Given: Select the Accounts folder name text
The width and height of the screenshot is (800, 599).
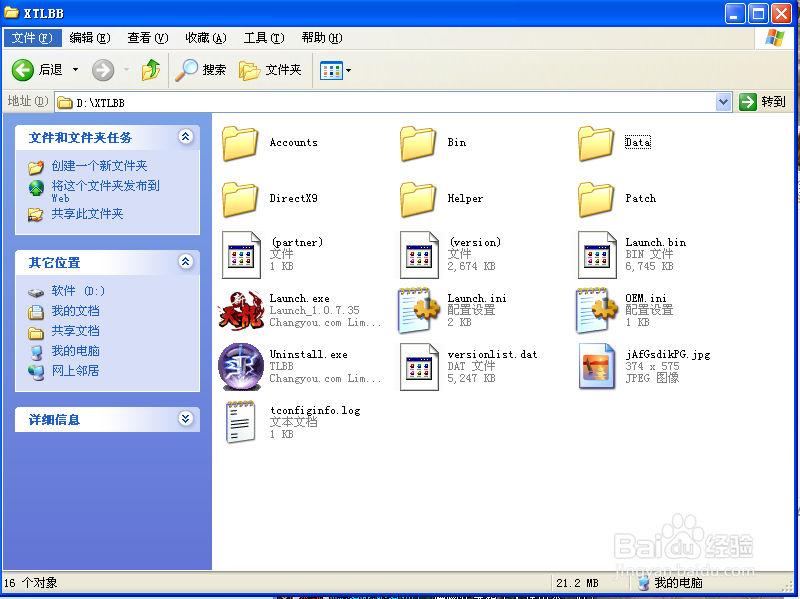Looking at the screenshot, I should (293, 142).
